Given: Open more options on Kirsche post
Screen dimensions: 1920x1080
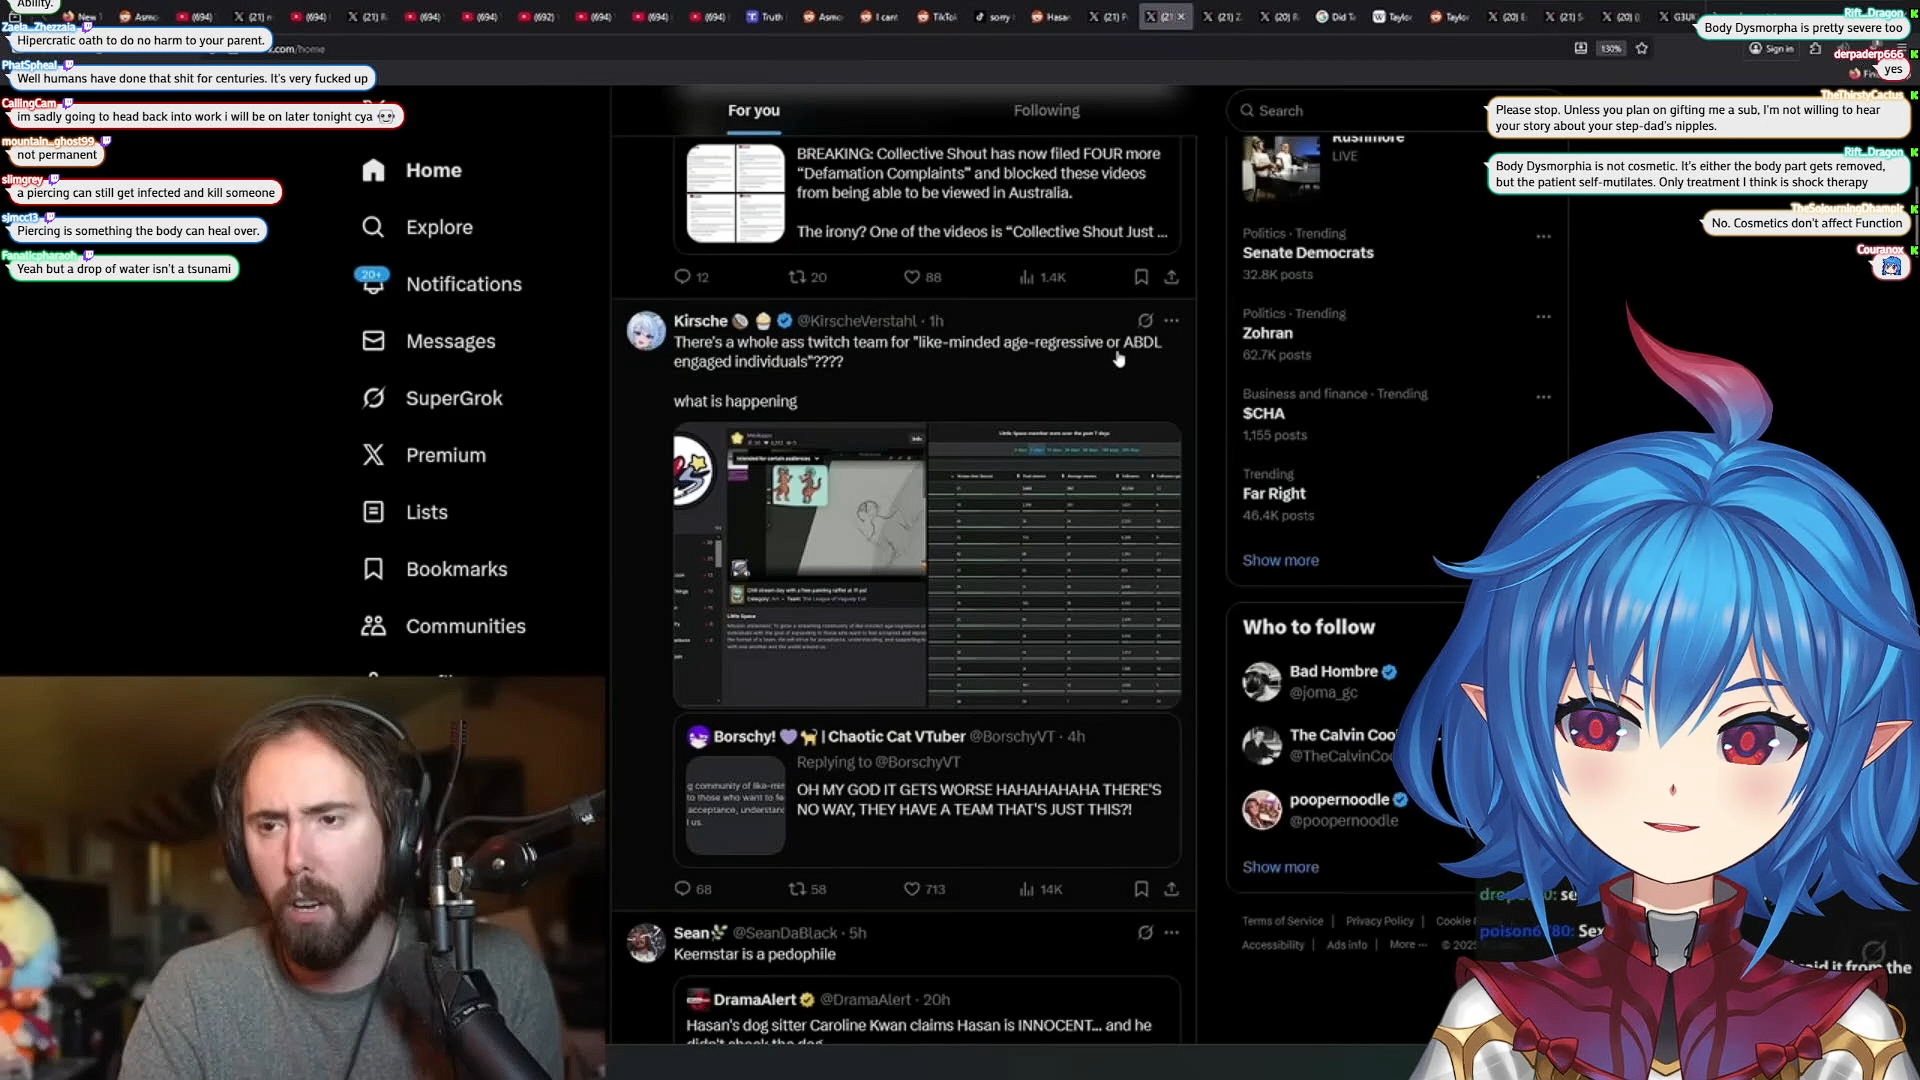Looking at the screenshot, I should pos(1171,321).
